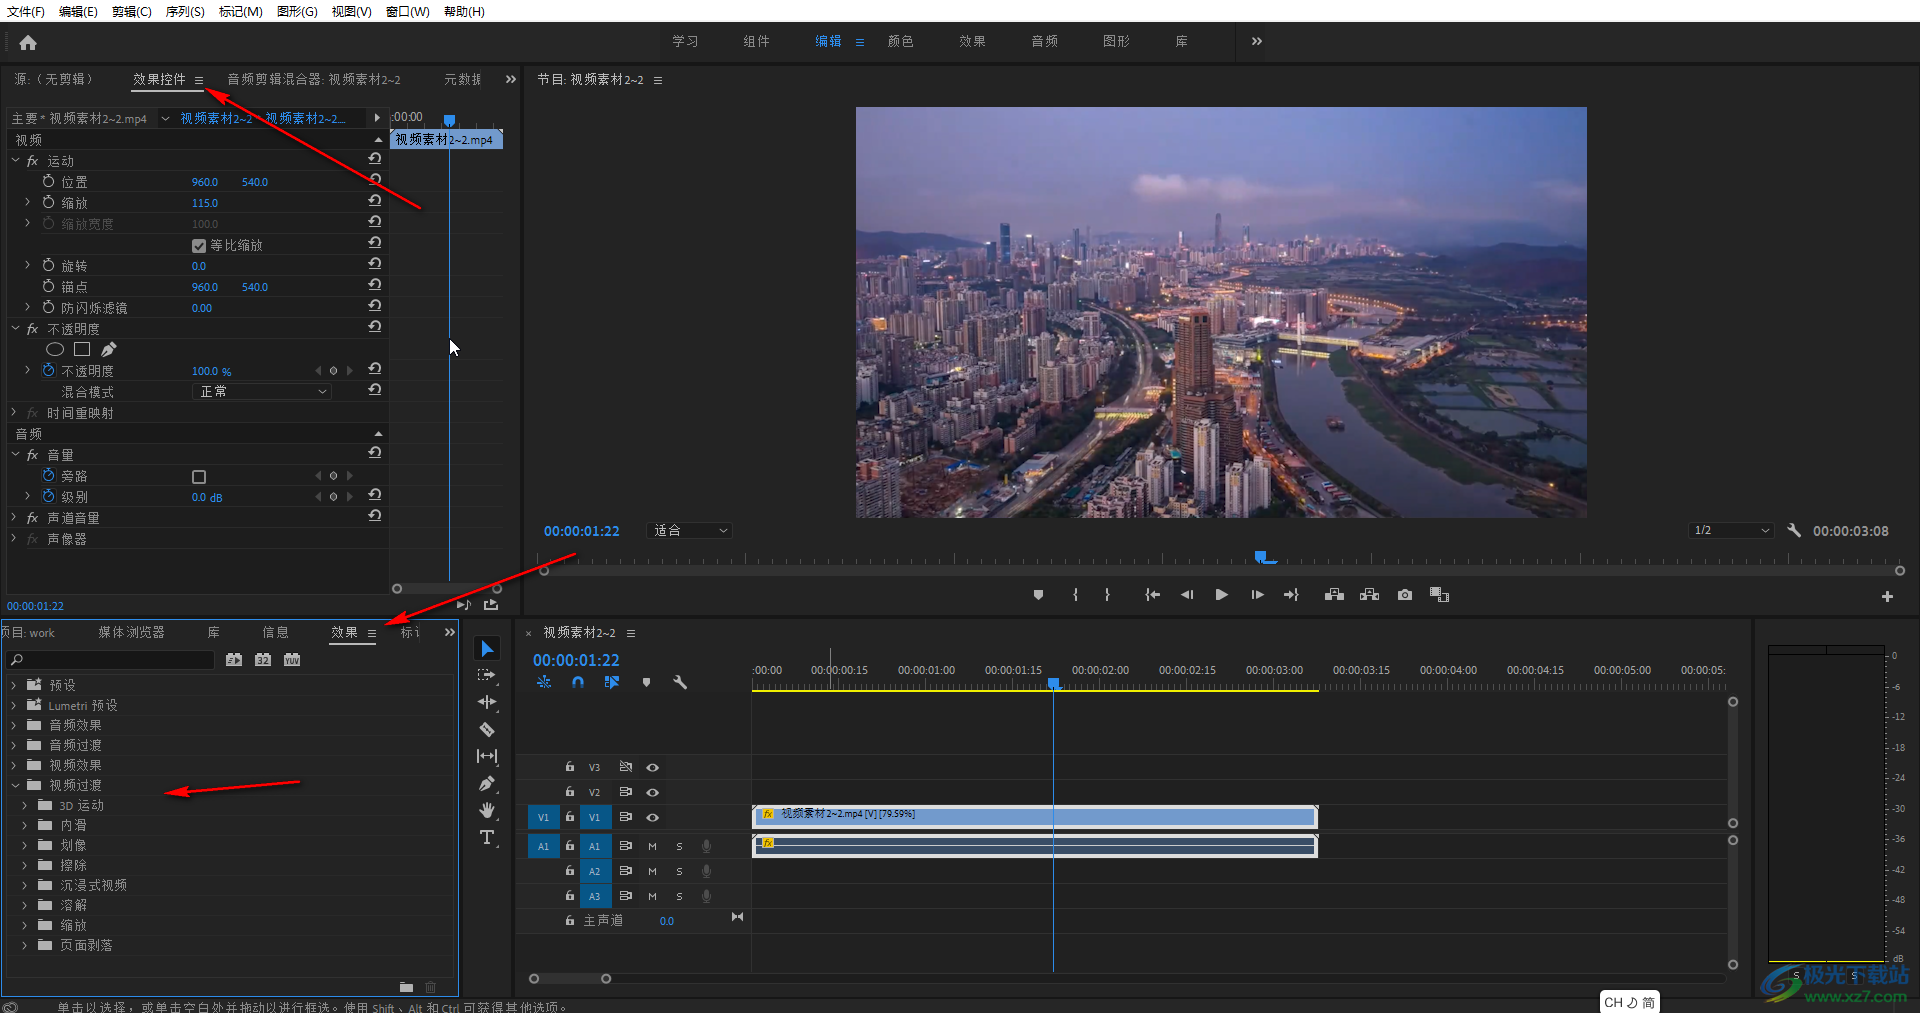The width and height of the screenshot is (1920, 1013).
Task: Step back one frame
Action: point(1187,595)
